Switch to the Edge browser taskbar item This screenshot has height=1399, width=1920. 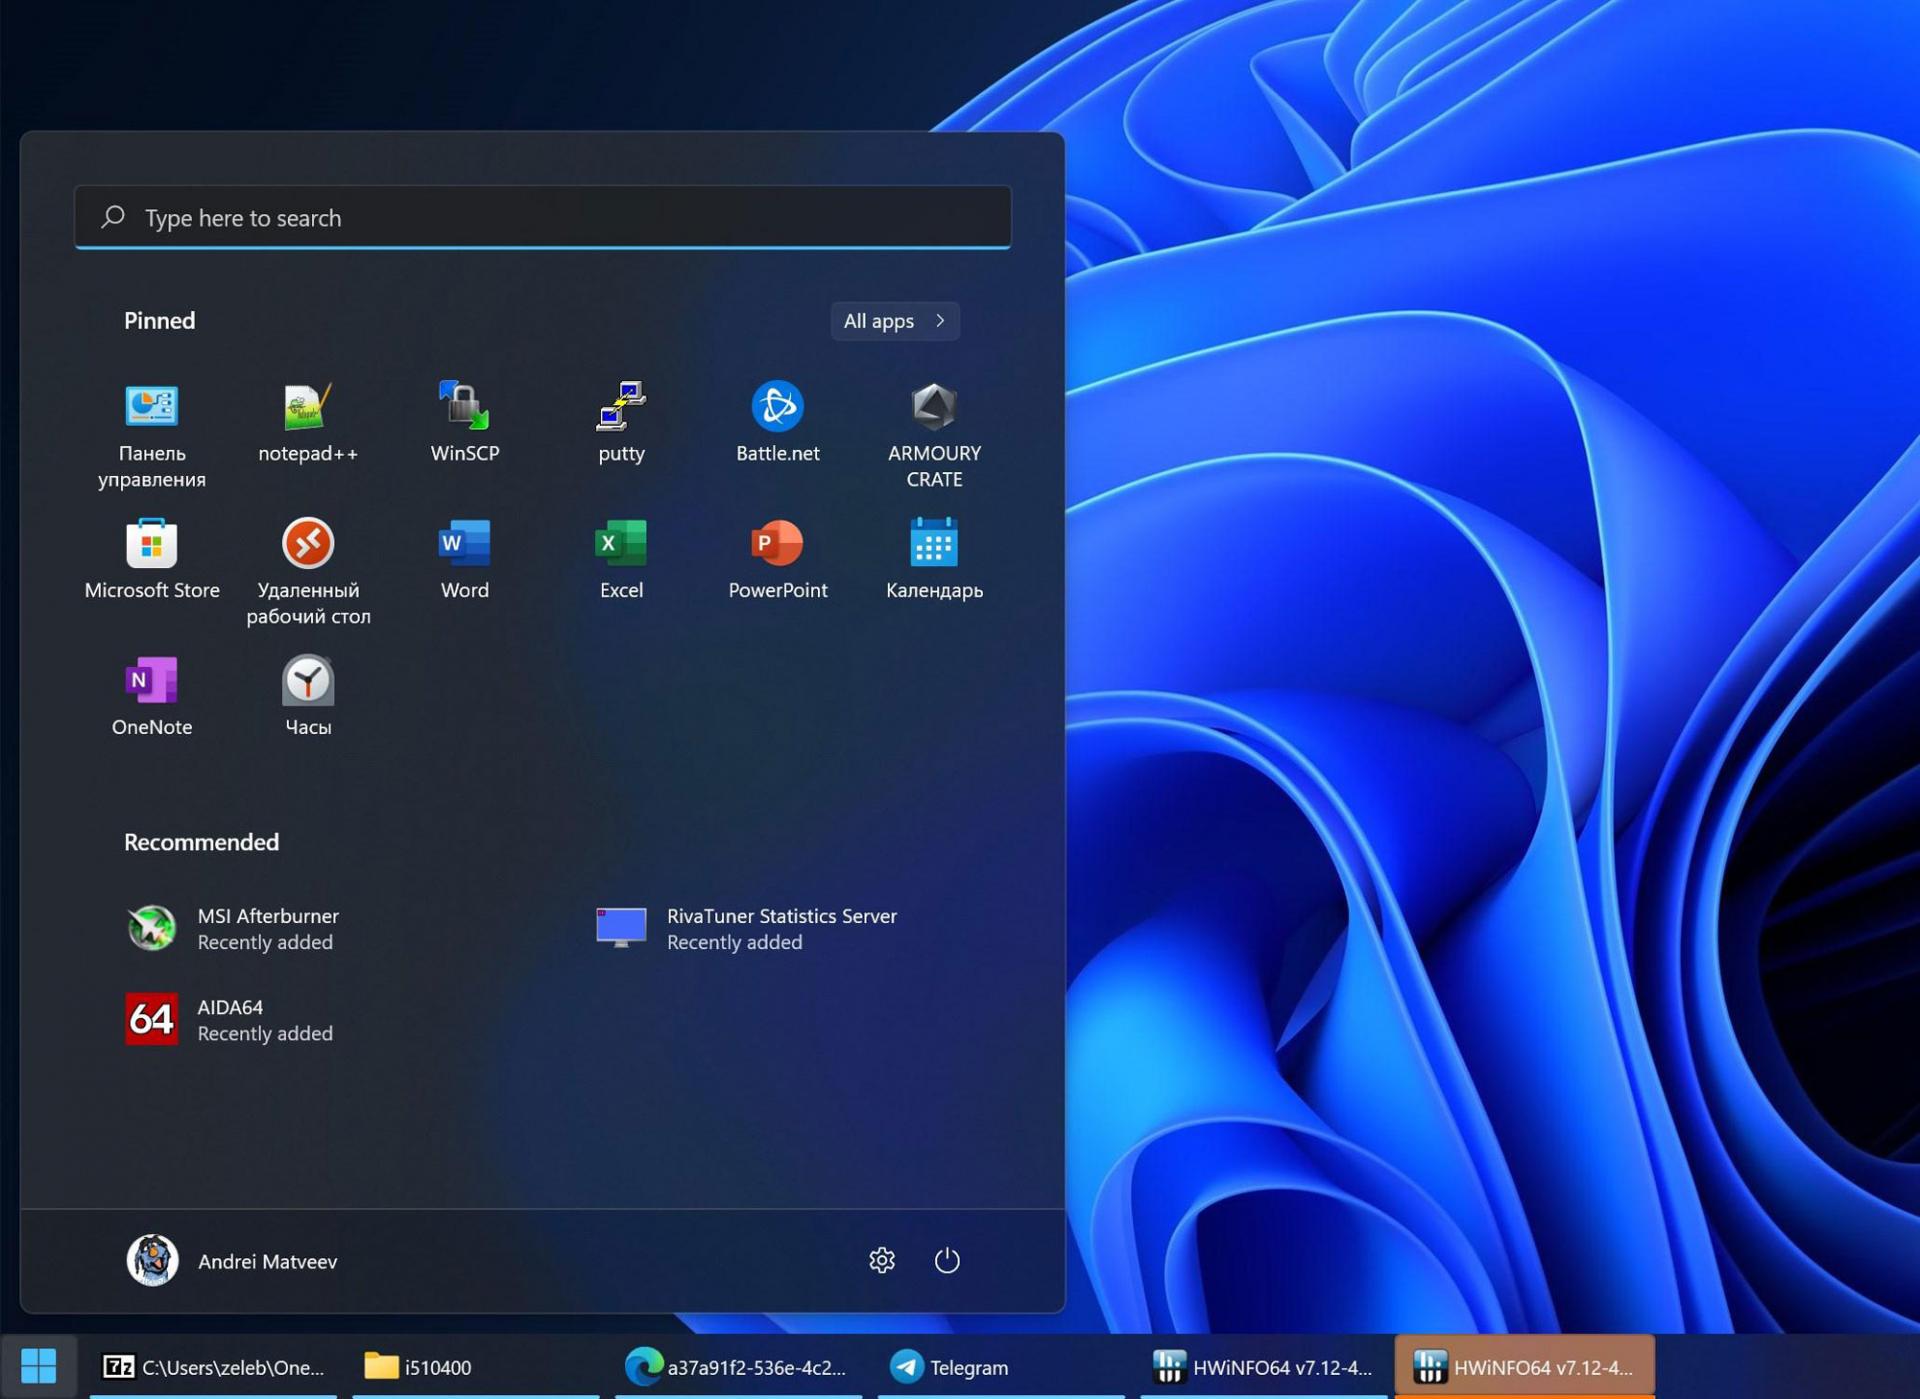tap(738, 1366)
